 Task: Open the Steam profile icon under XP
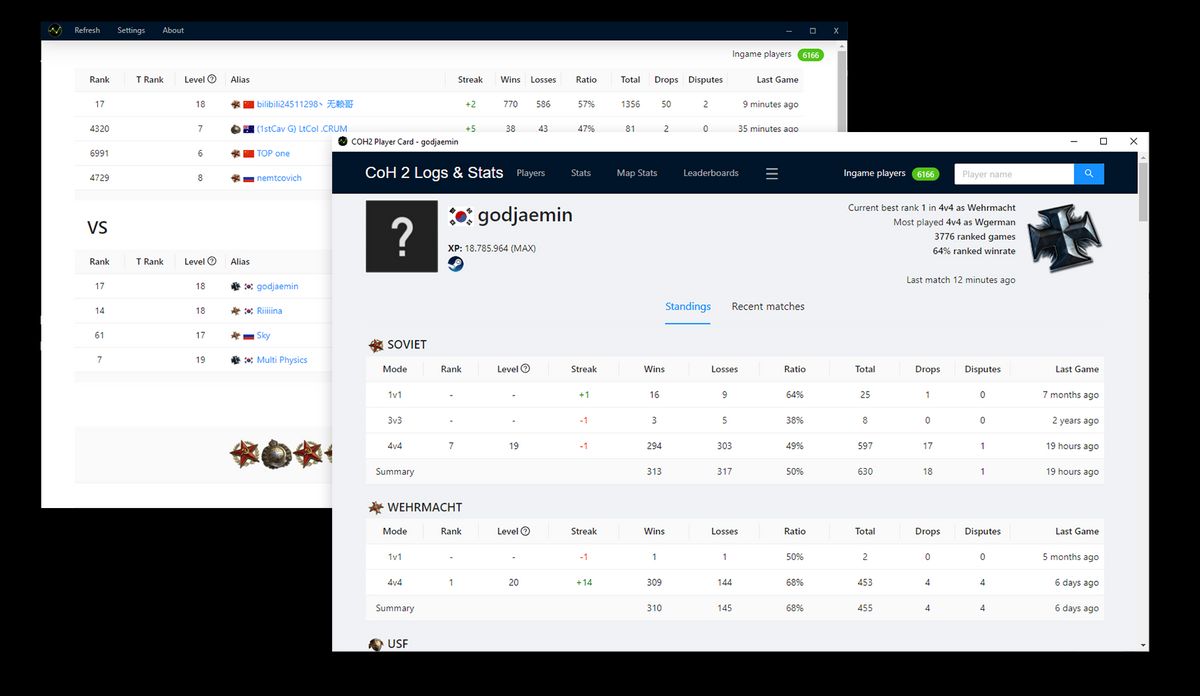(456, 264)
